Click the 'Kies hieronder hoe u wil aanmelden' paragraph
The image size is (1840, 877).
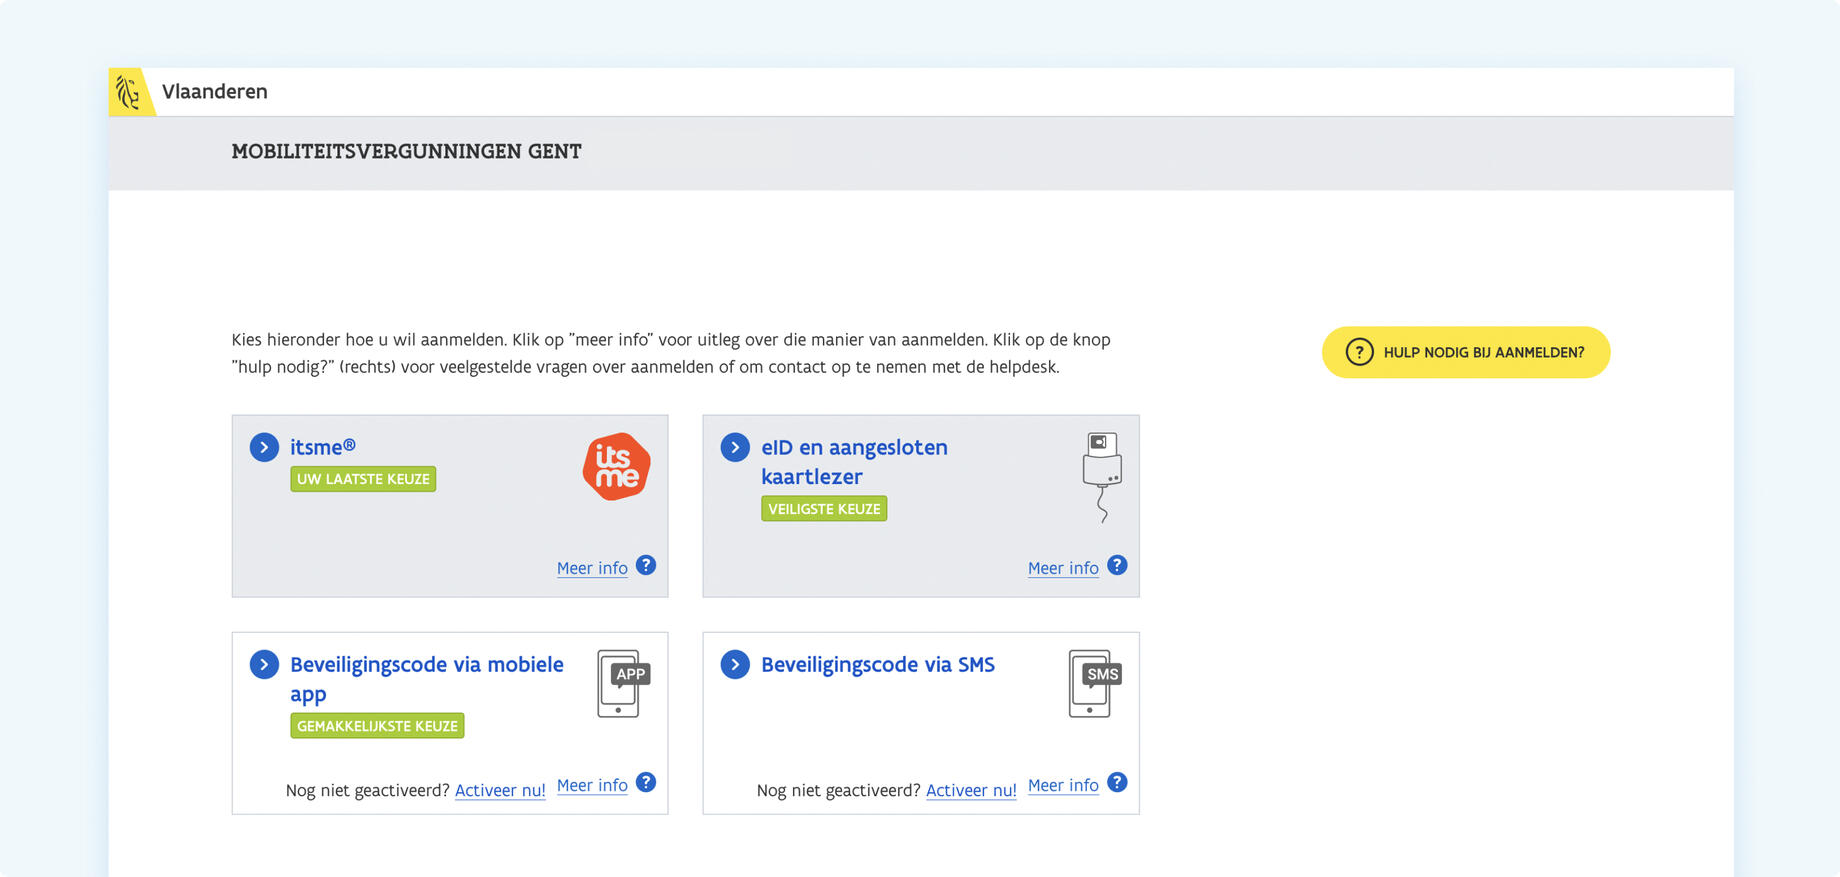click(671, 353)
